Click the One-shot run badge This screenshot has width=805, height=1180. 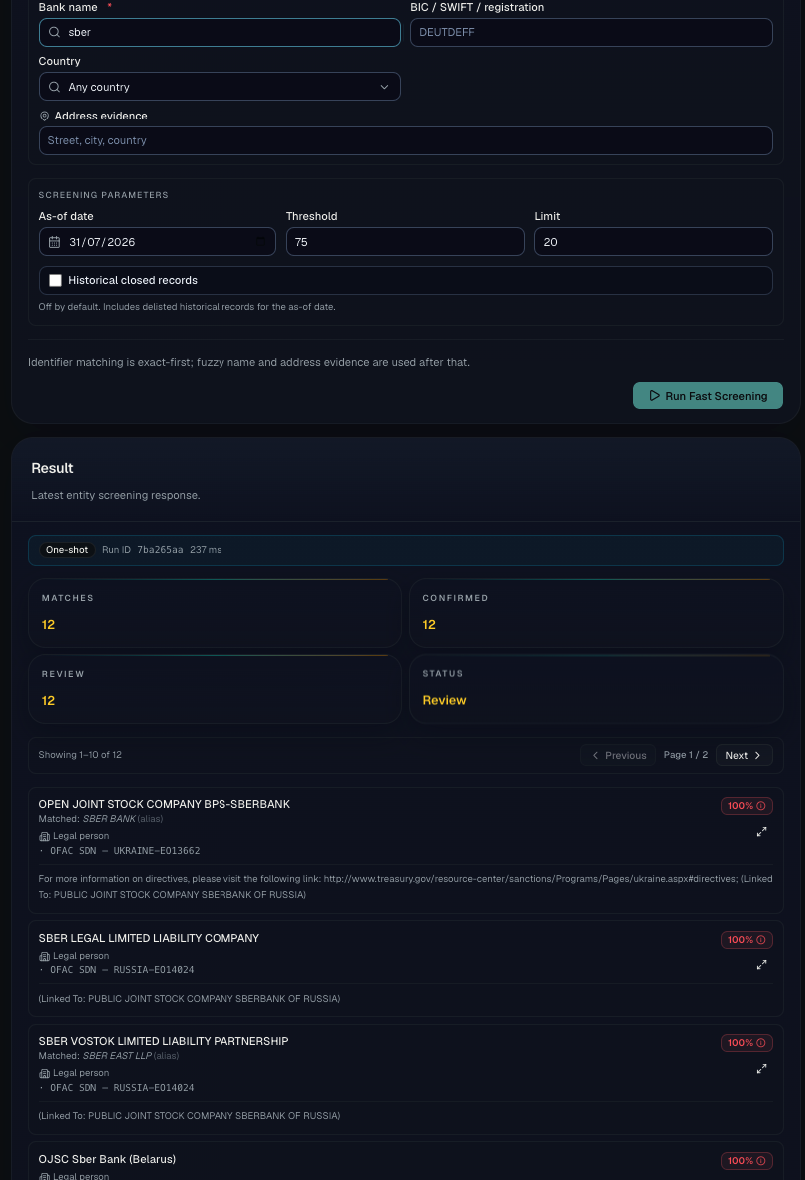[67, 550]
